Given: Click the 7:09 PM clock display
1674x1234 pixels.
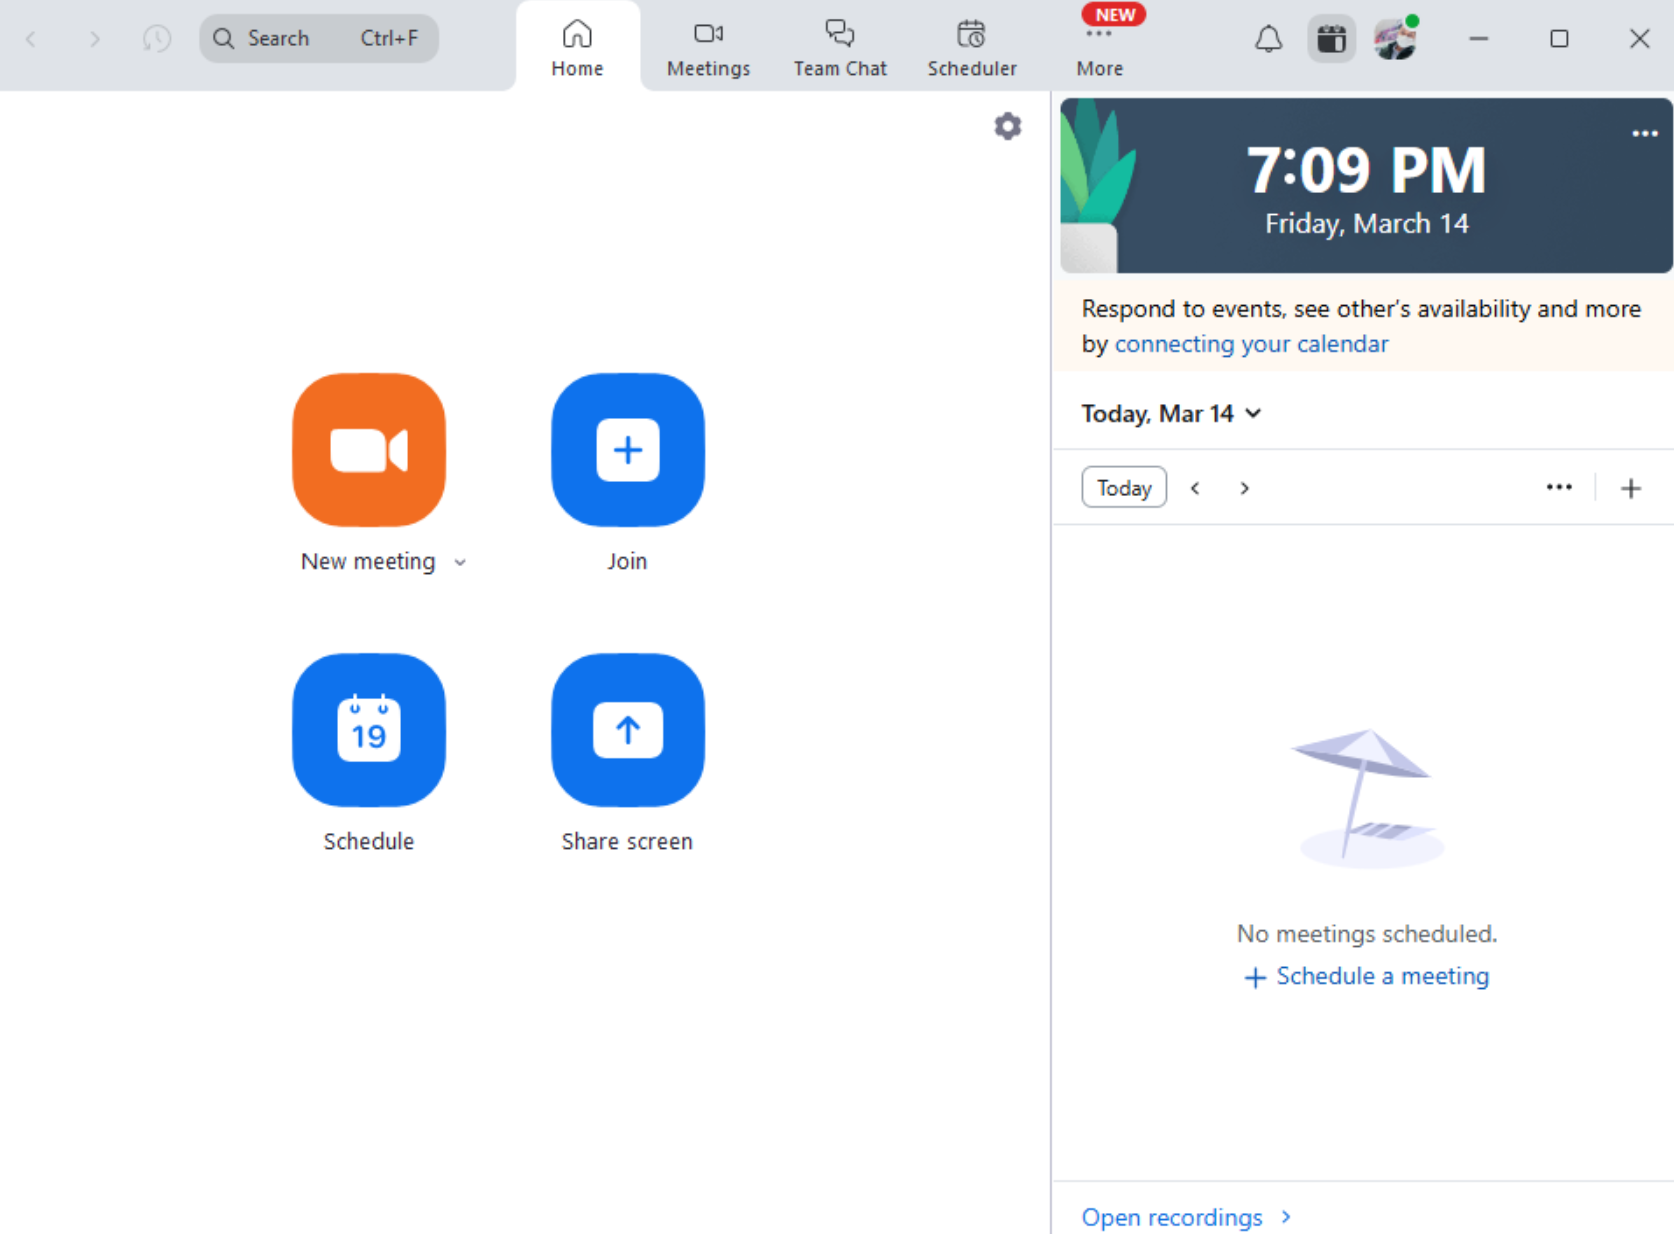Looking at the screenshot, I should pyautogui.click(x=1366, y=169).
